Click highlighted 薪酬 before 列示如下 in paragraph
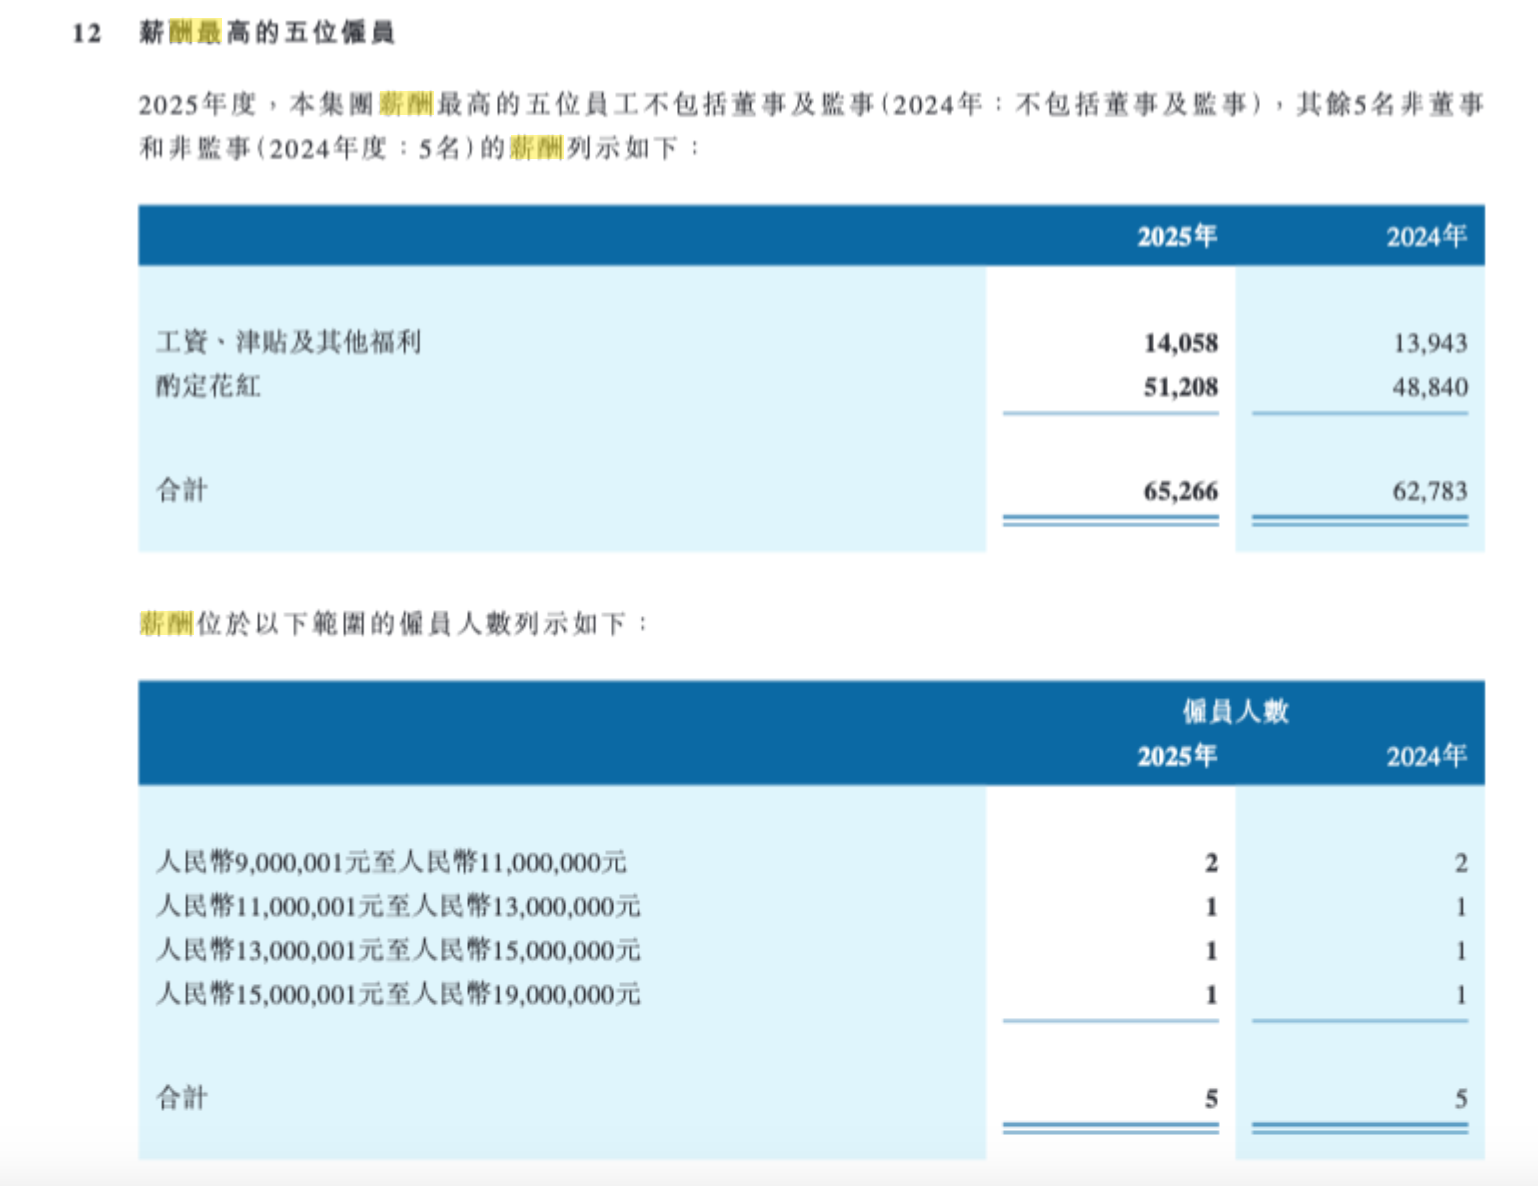Screen dimensions: 1538x1186 [x=536, y=149]
